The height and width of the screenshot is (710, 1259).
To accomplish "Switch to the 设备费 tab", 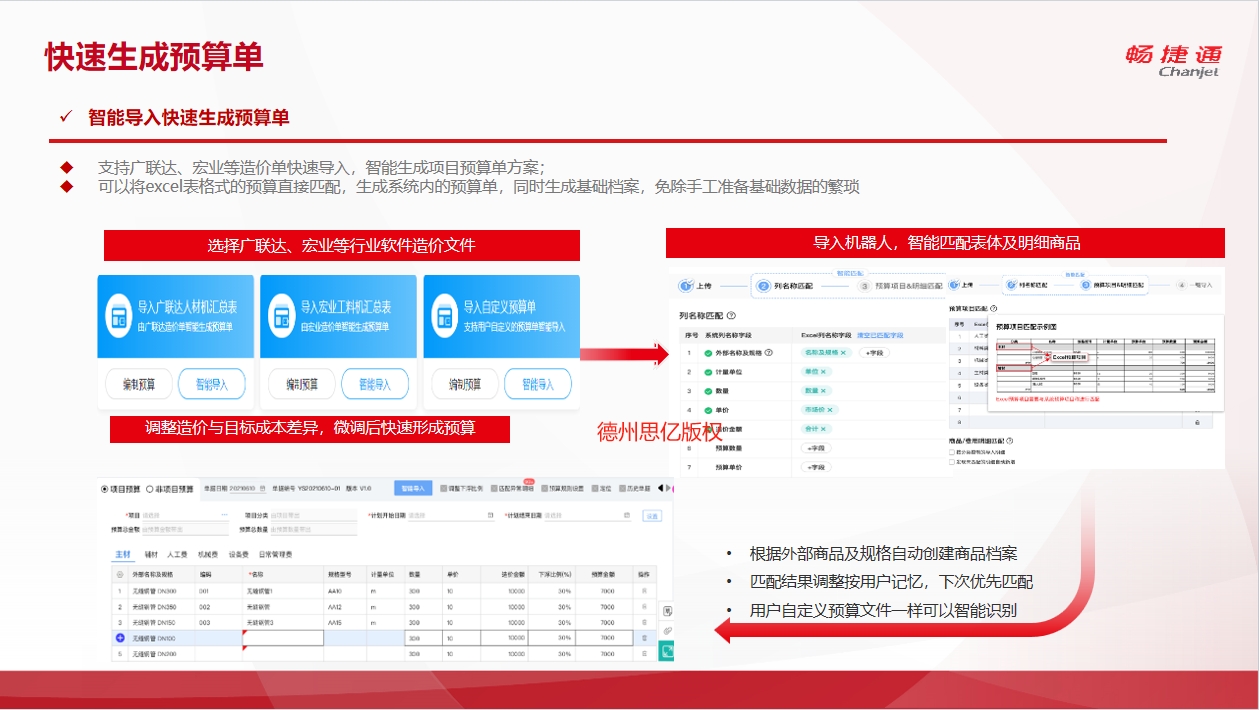I will (239, 553).
